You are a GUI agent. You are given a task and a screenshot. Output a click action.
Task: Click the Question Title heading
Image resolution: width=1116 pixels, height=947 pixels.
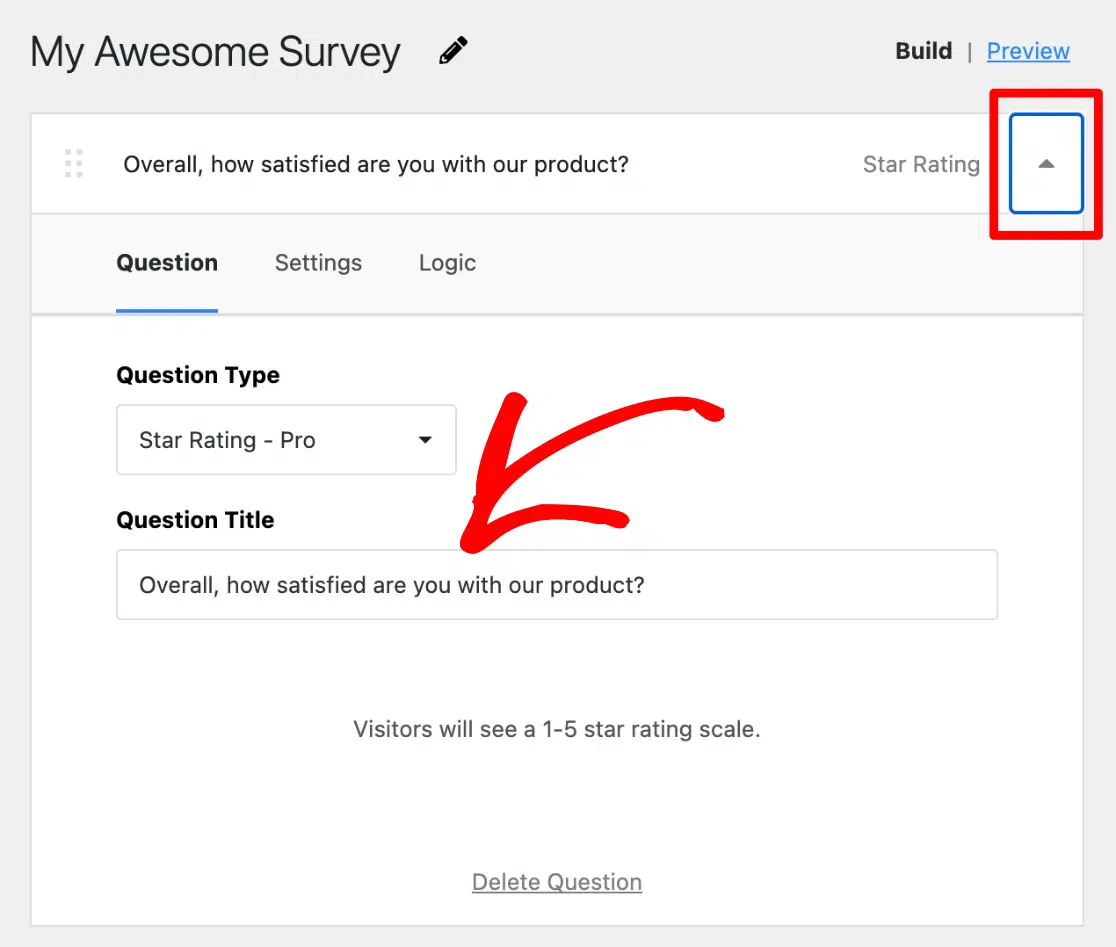[x=195, y=520]
